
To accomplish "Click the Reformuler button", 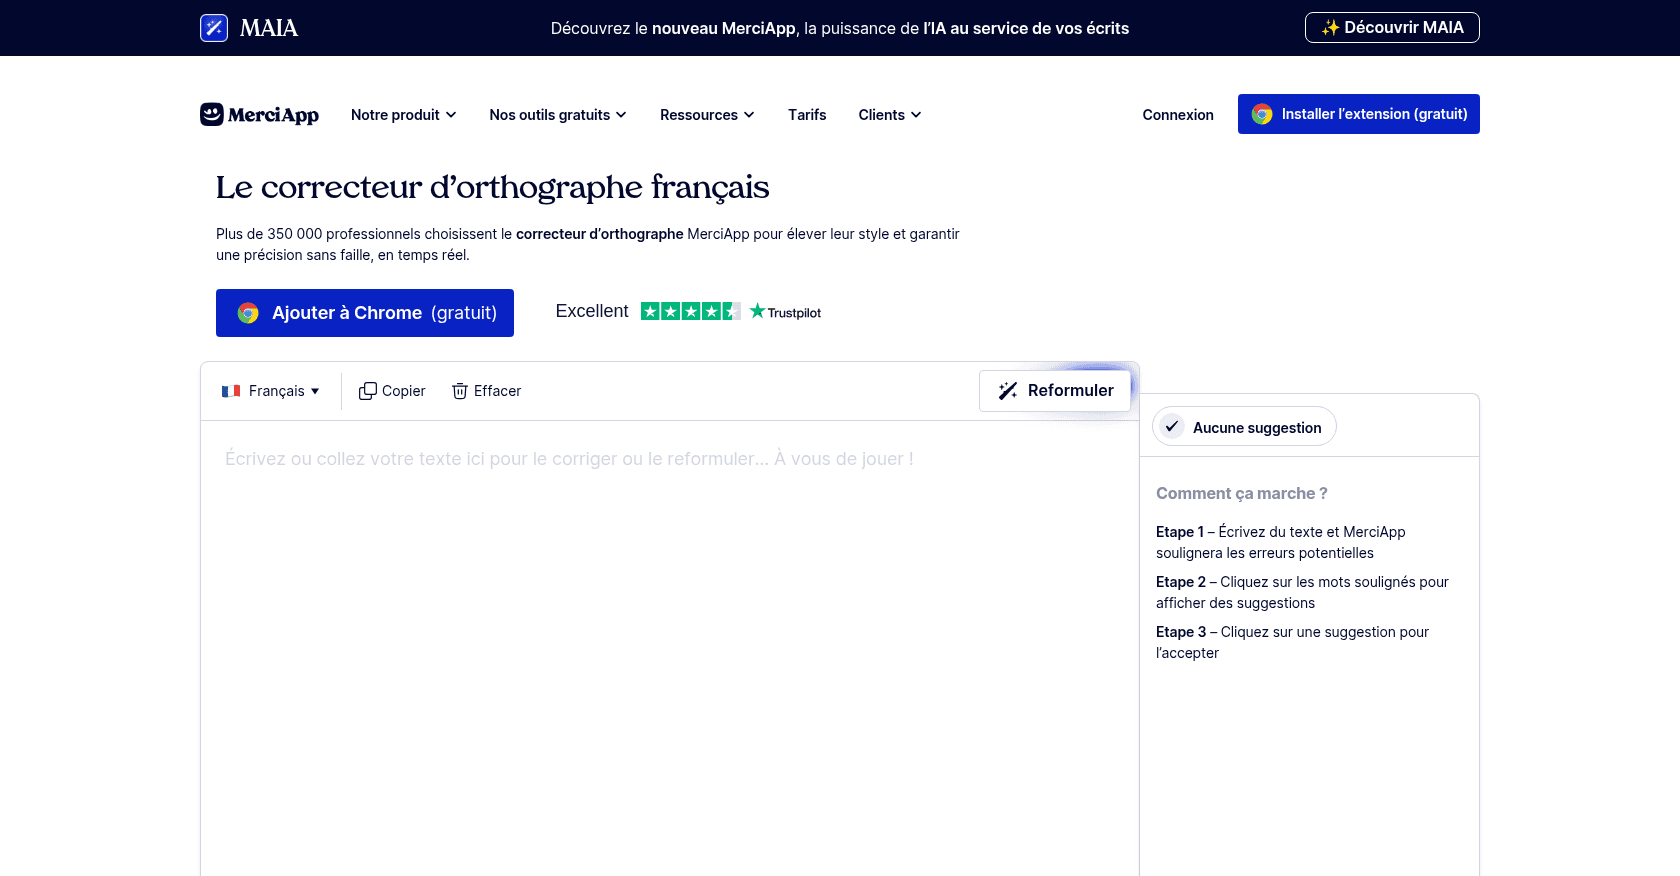I will click(x=1055, y=391).
